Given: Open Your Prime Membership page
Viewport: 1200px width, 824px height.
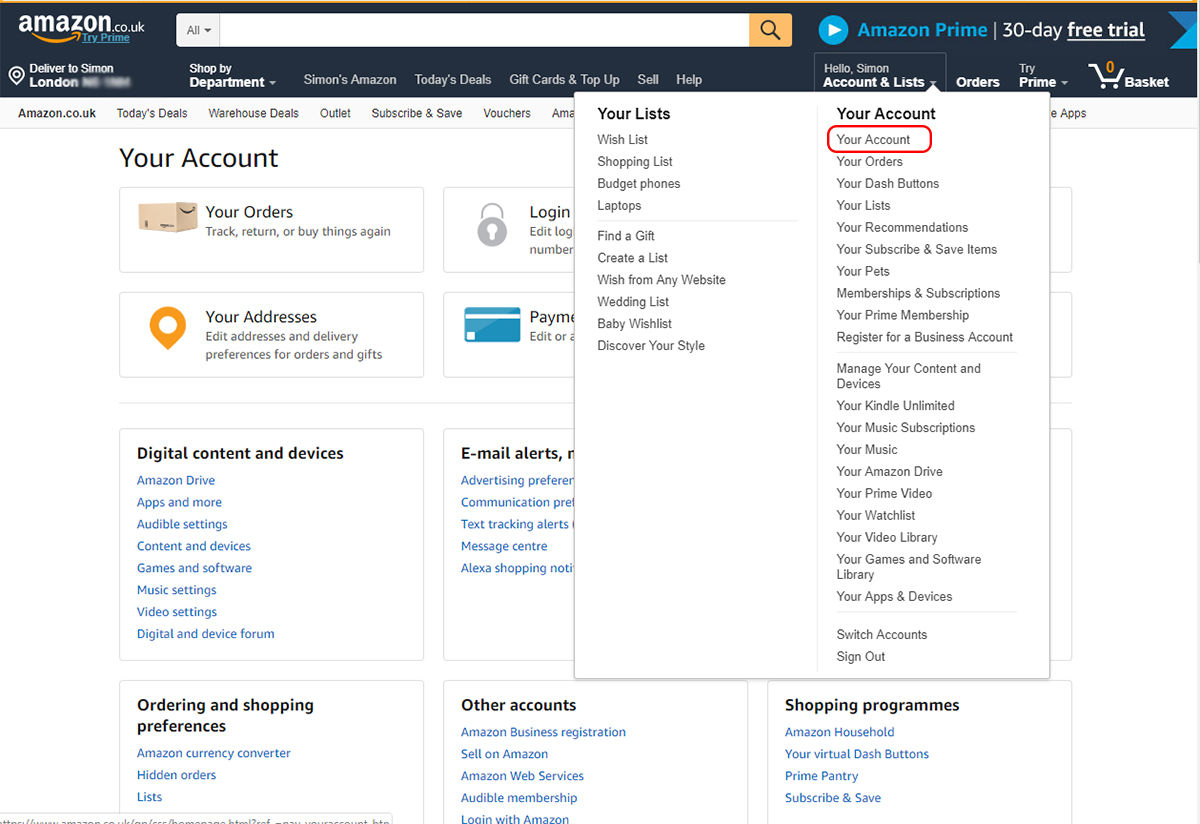Looking at the screenshot, I should 903,315.
